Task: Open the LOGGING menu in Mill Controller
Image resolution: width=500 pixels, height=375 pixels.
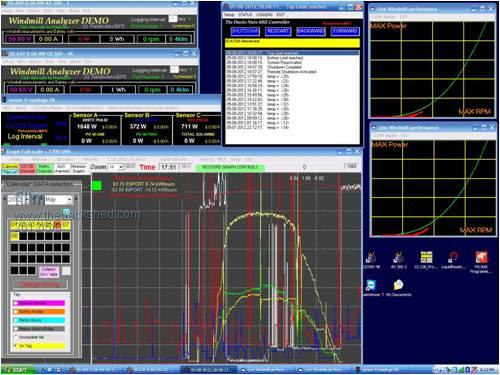Action: tap(264, 15)
